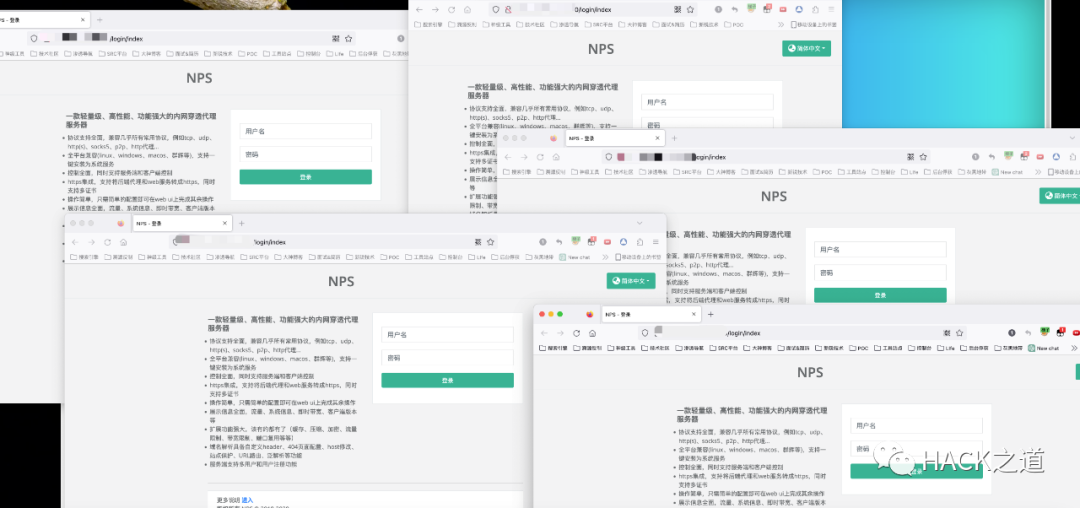The width and height of the screenshot is (1080, 508).
Task: Go back in the middle-right Firefox window
Action: pyautogui.click(x=508, y=157)
